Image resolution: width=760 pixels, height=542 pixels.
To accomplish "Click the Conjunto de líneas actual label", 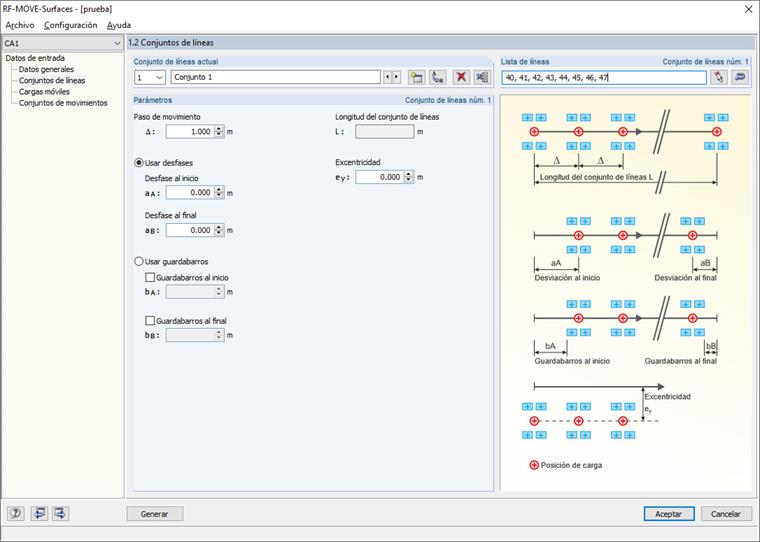I will [176, 62].
